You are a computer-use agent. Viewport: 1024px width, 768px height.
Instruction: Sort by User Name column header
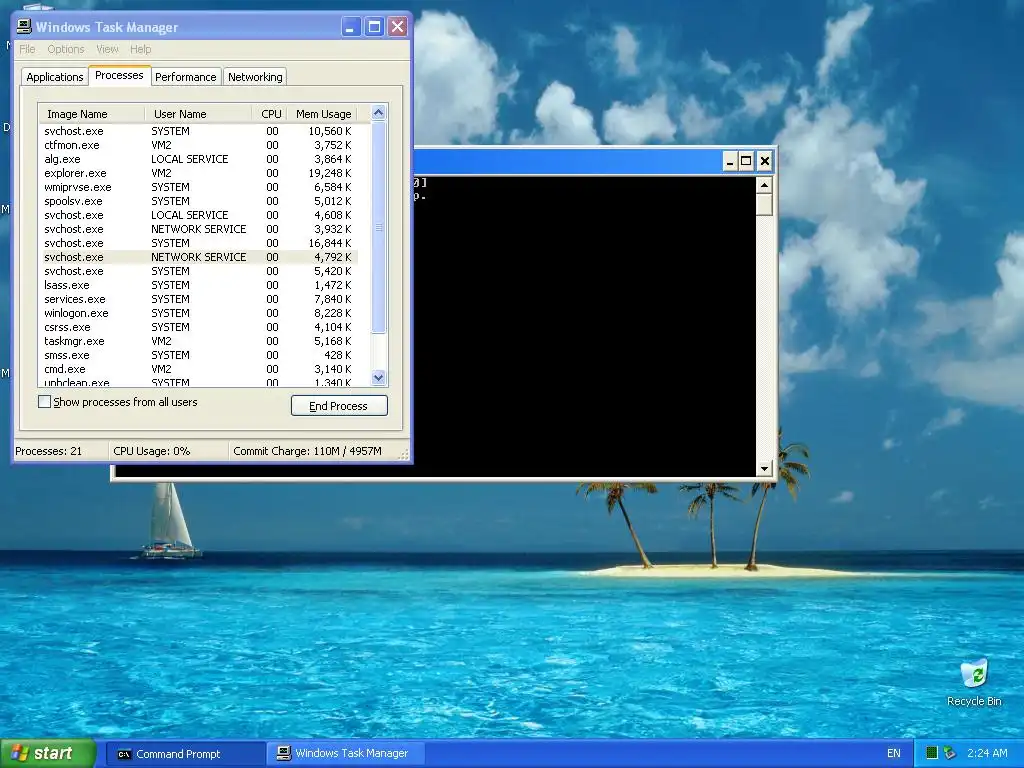pos(198,114)
